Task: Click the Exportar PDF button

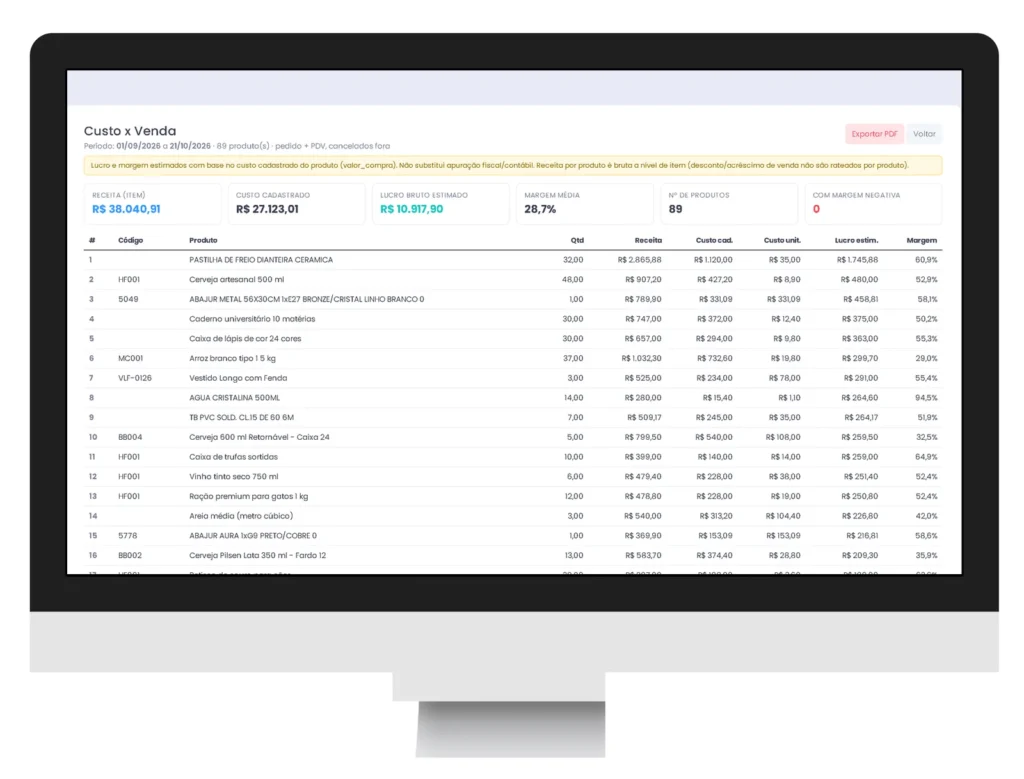Action: tap(874, 134)
